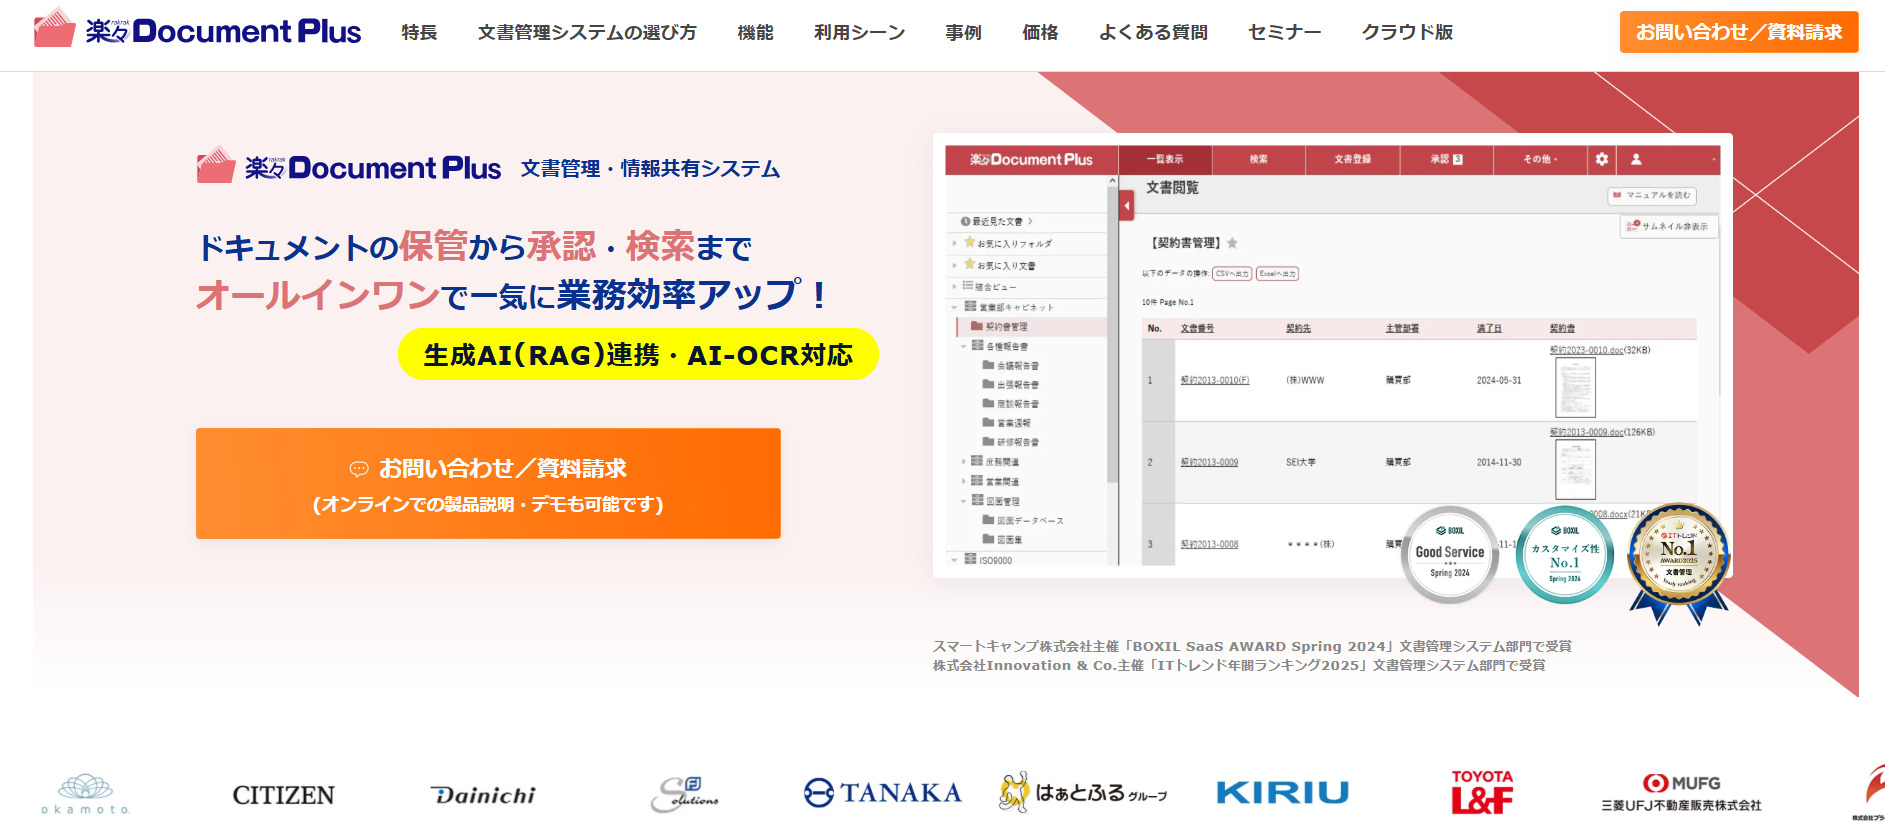Open the 契約2023-0010.doc file link
The height and width of the screenshot is (837, 1885).
1586,350
